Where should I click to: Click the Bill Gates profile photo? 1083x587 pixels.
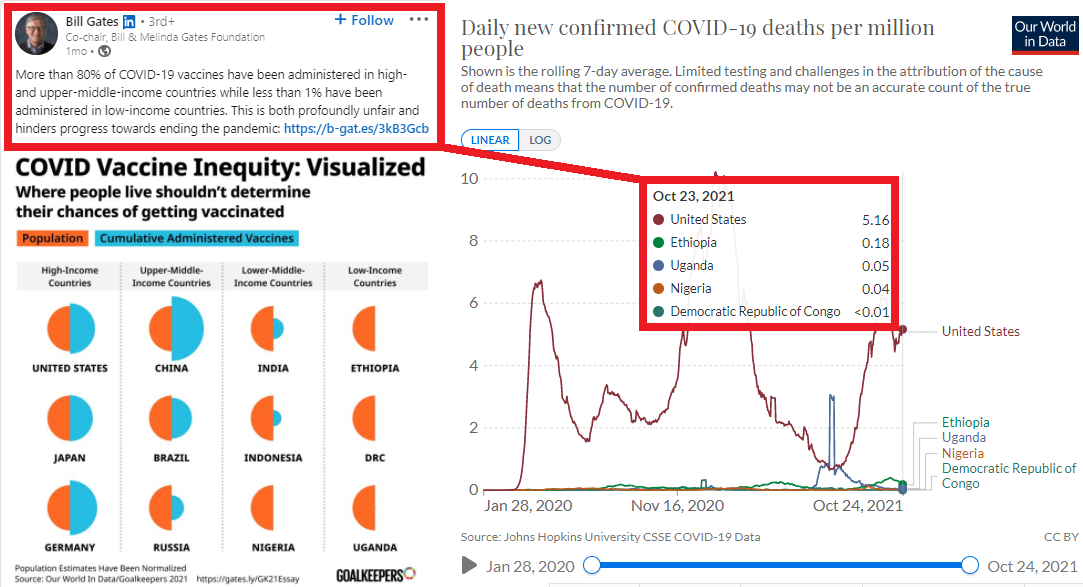36,36
